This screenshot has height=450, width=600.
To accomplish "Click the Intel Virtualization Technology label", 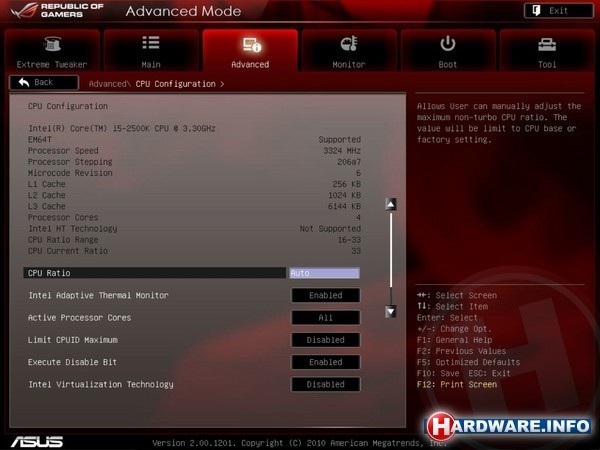I will click(101, 384).
